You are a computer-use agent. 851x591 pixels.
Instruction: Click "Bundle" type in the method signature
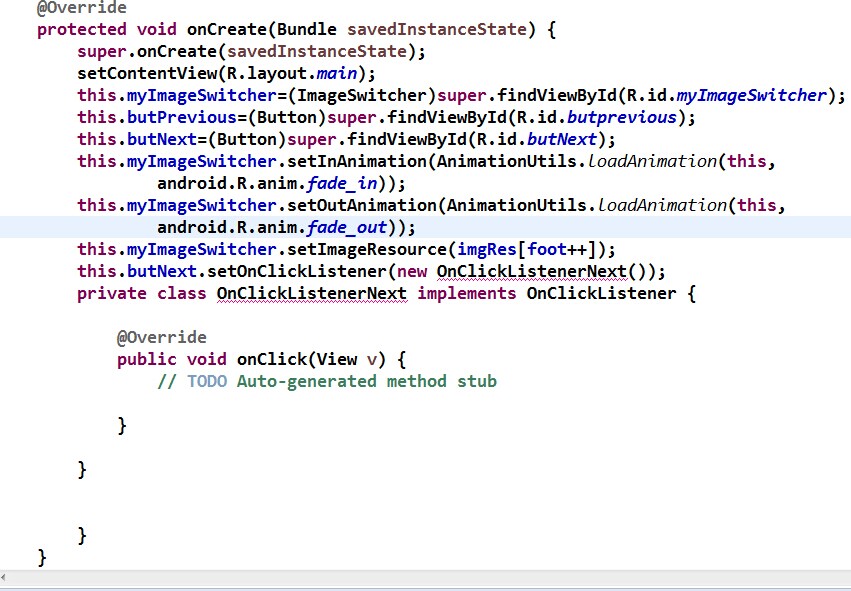[x=307, y=29]
